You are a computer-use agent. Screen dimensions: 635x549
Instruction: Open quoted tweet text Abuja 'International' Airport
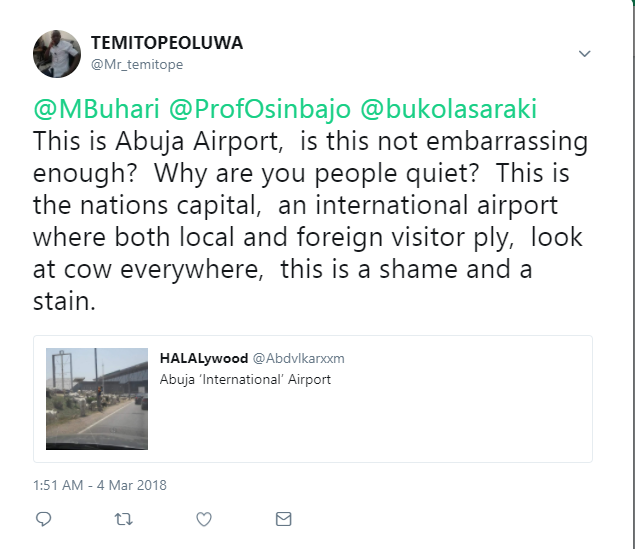click(245, 379)
